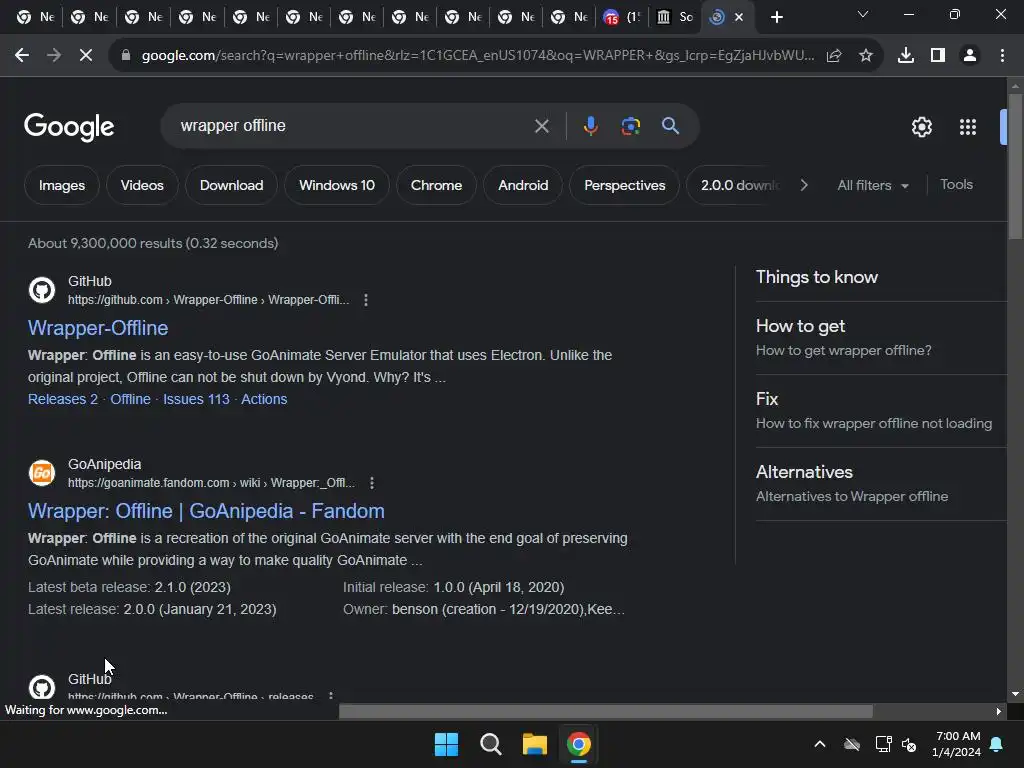Click the address bar URL
1024x768 pixels.
click(x=477, y=56)
